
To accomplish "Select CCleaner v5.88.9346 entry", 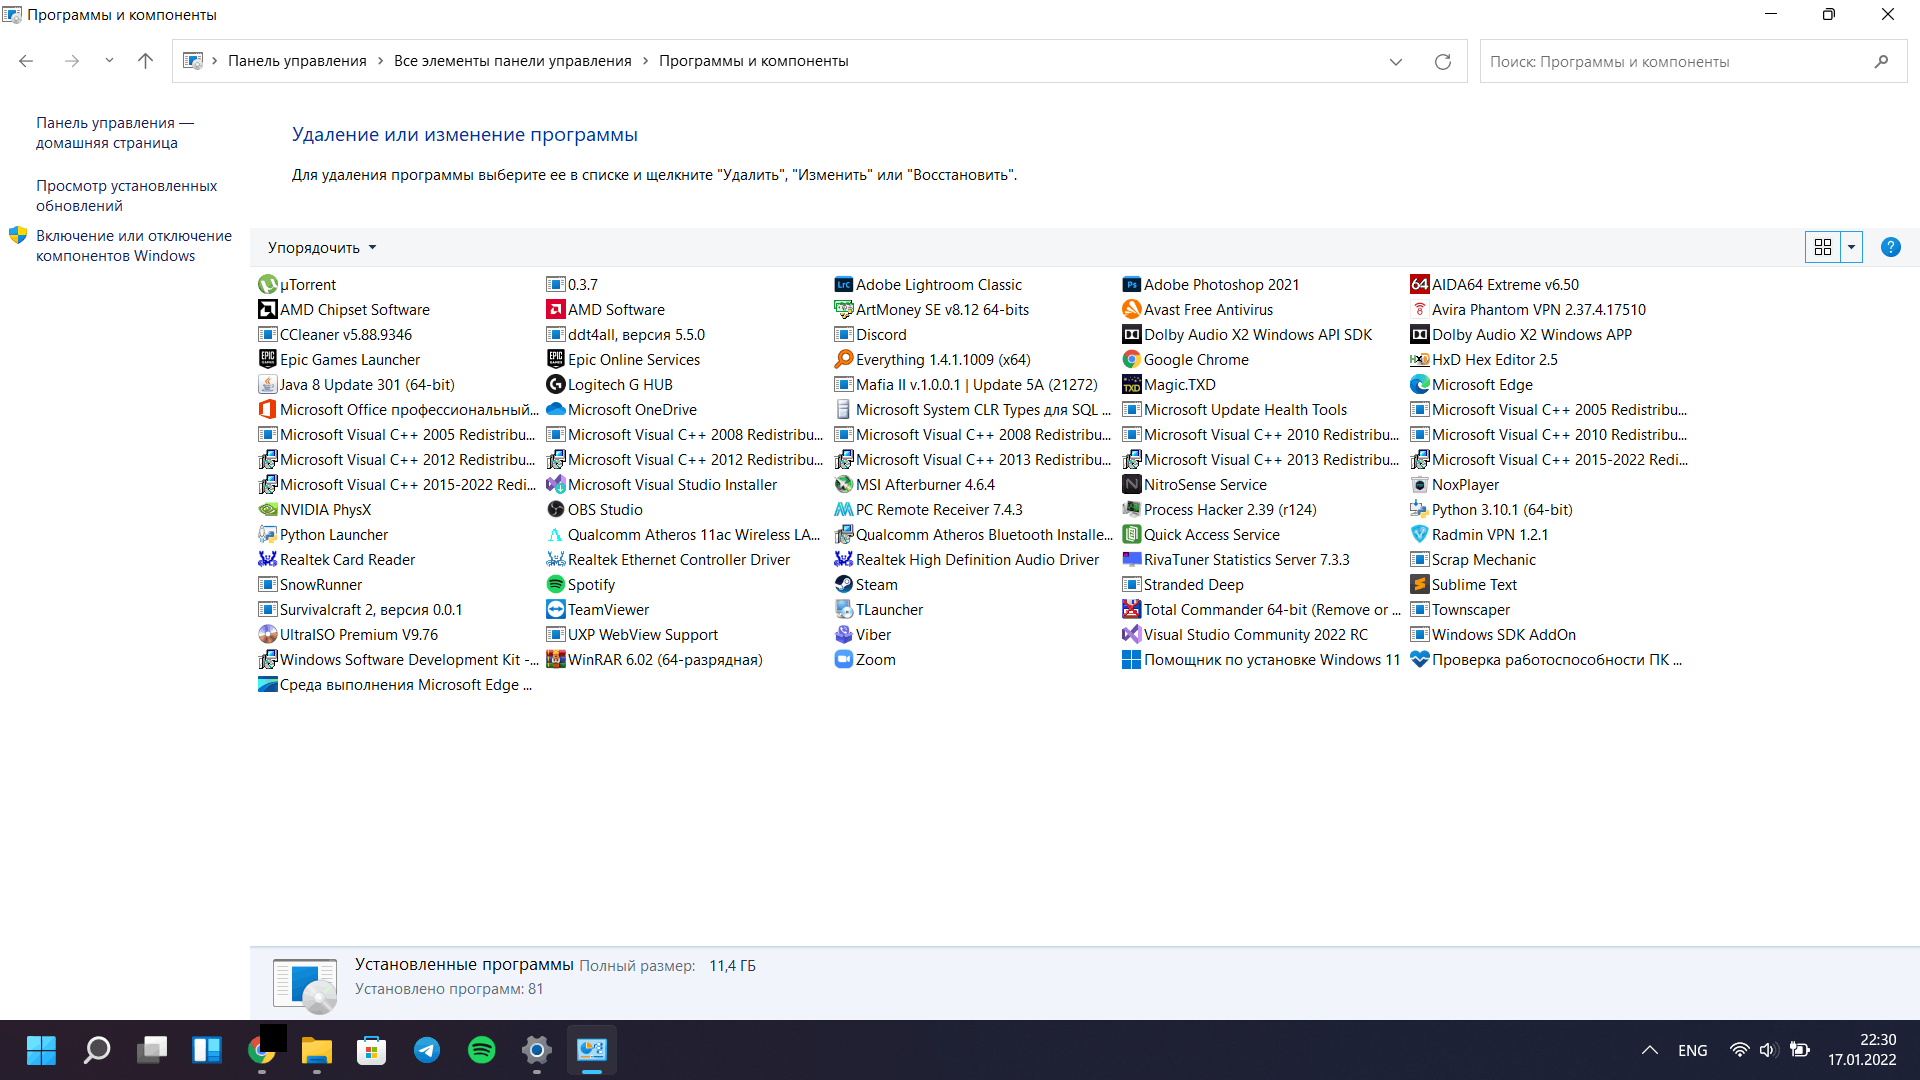I will [x=335, y=335].
